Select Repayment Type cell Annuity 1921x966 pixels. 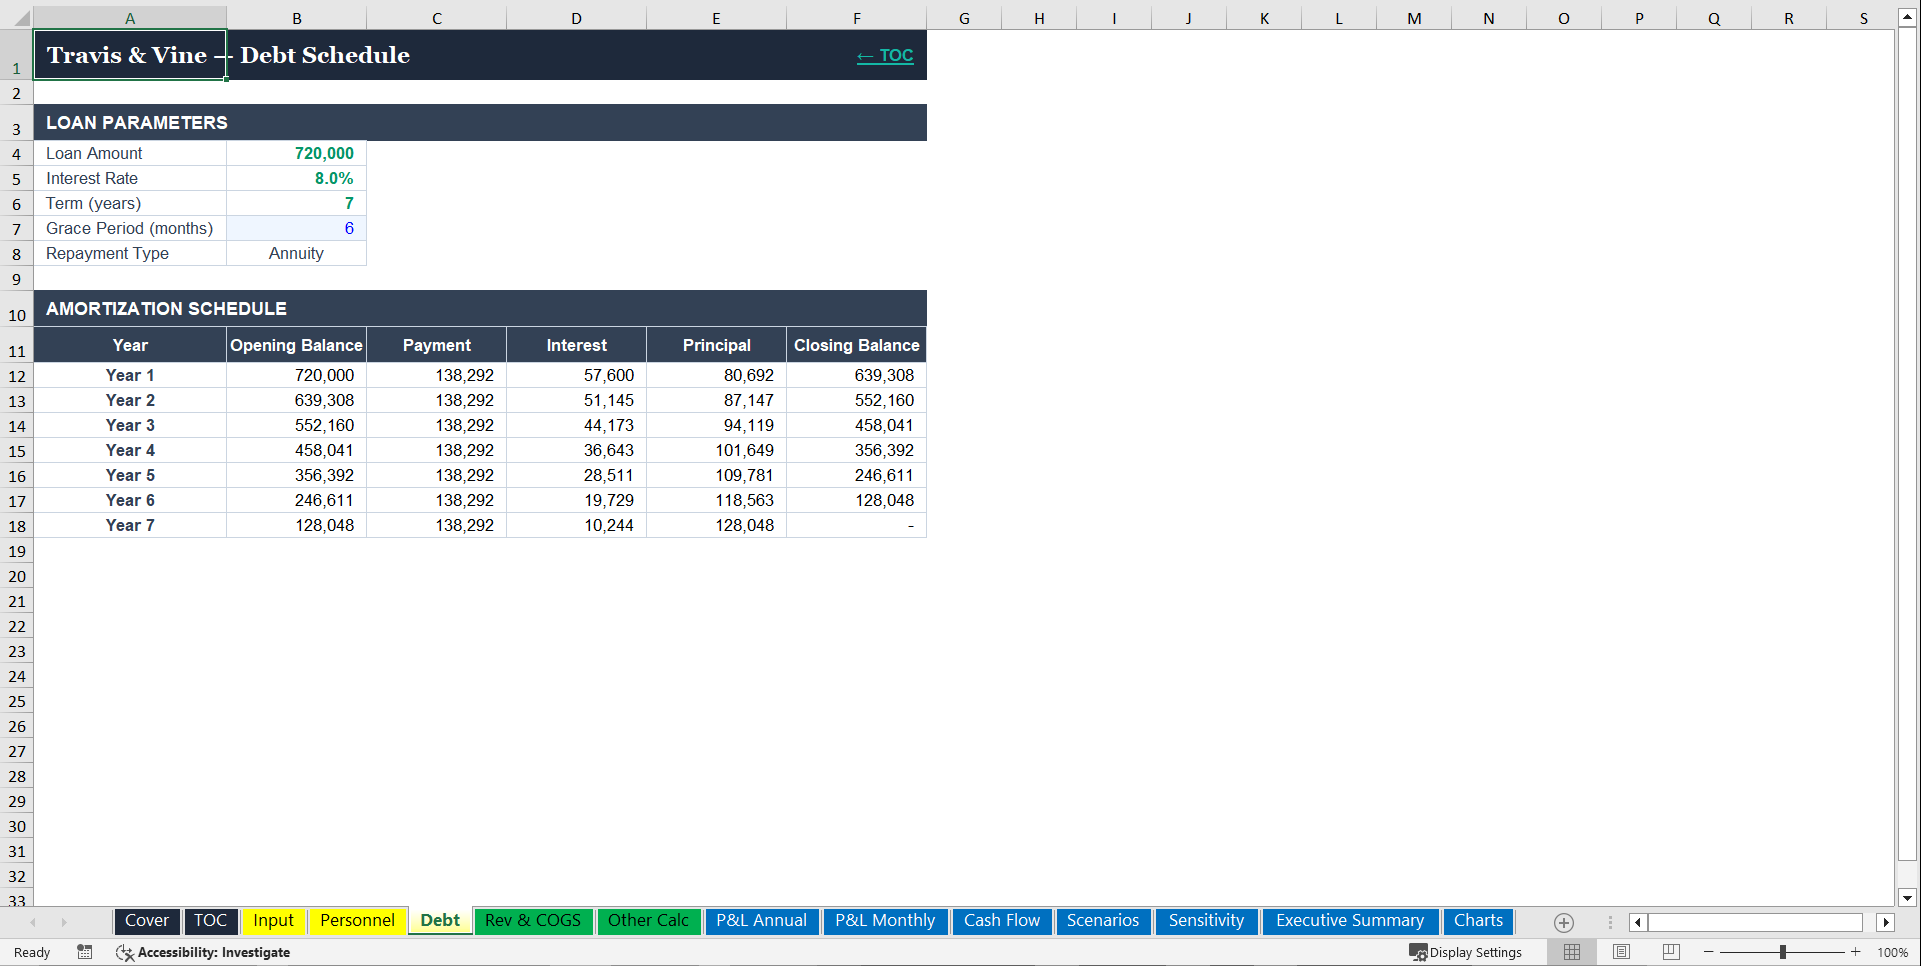point(297,253)
